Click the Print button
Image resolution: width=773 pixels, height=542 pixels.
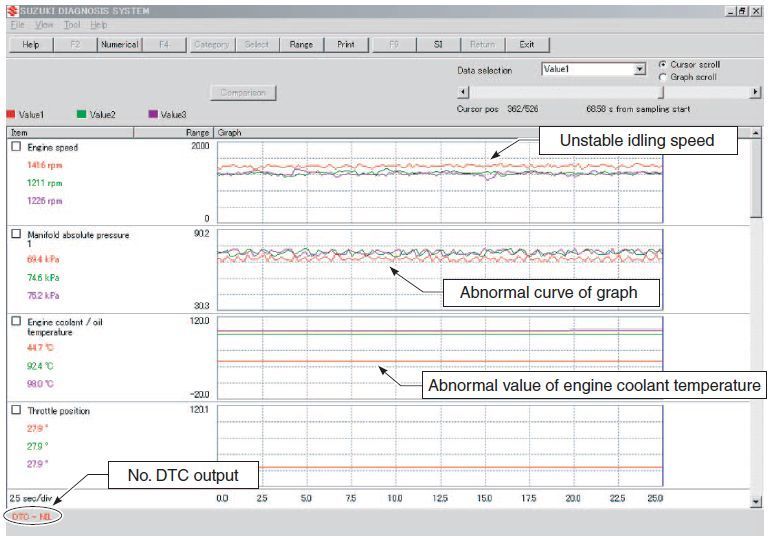click(346, 44)
